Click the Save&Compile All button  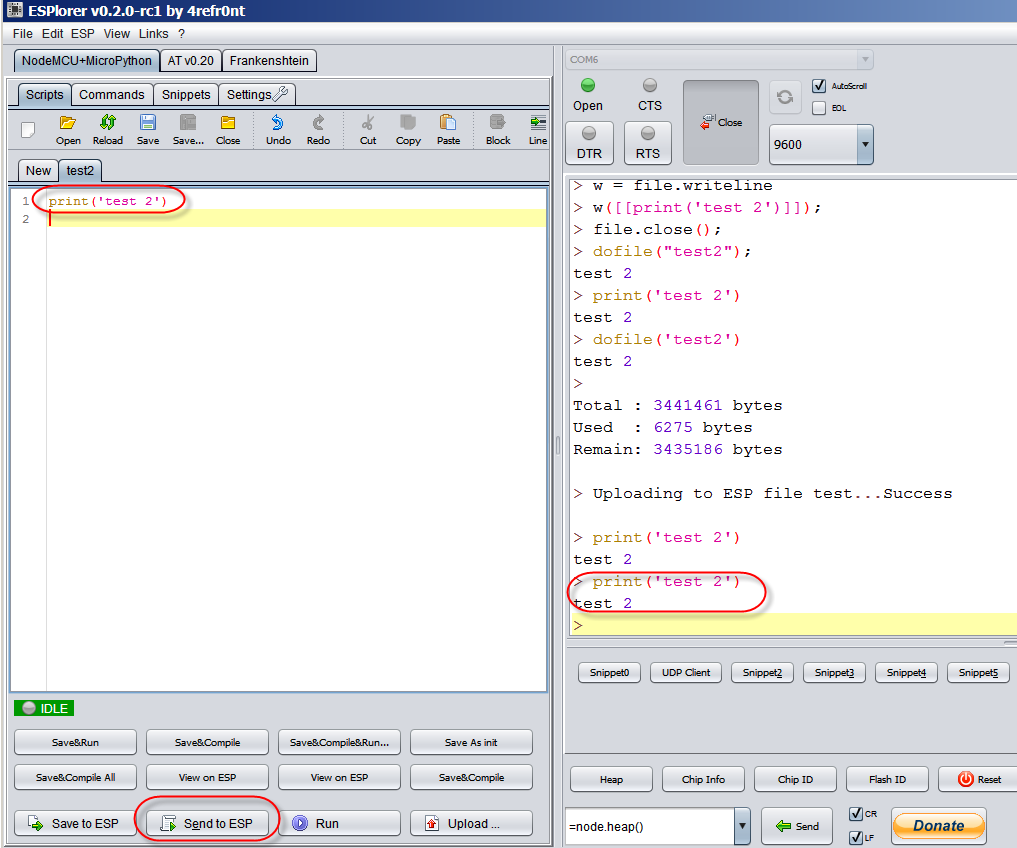point(75,777)
